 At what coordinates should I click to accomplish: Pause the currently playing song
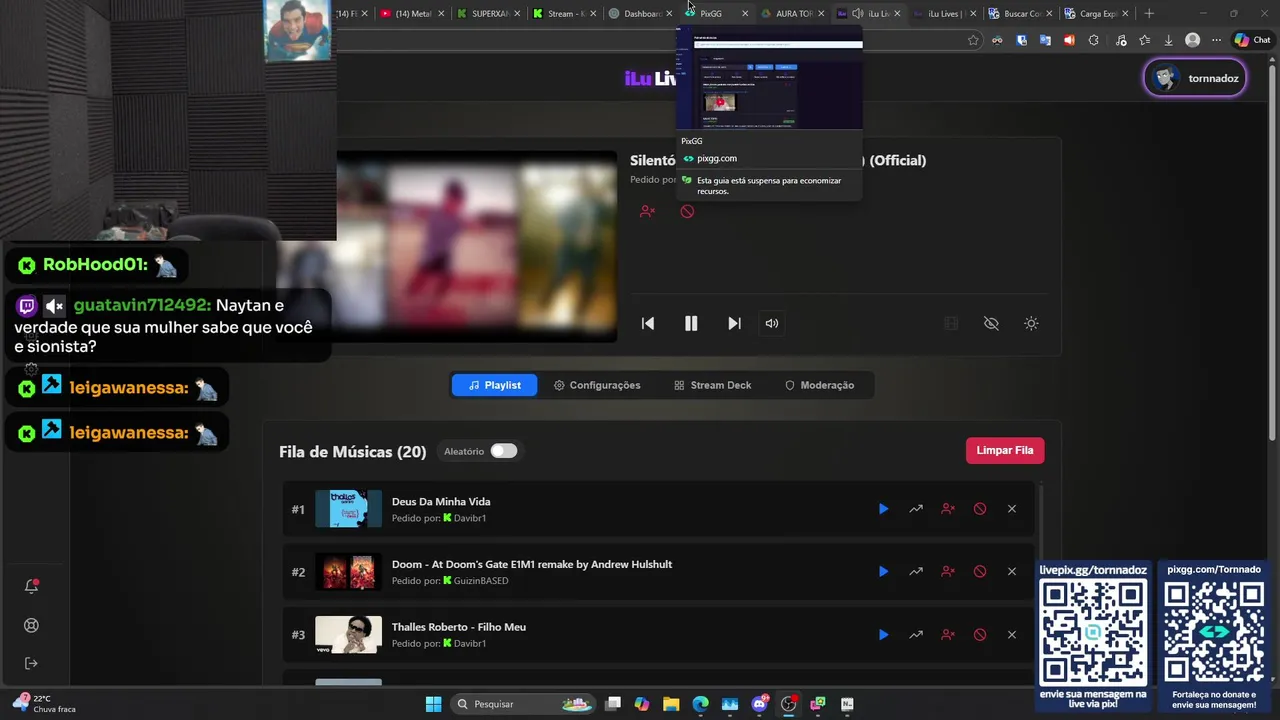click(x=691, y=323)
